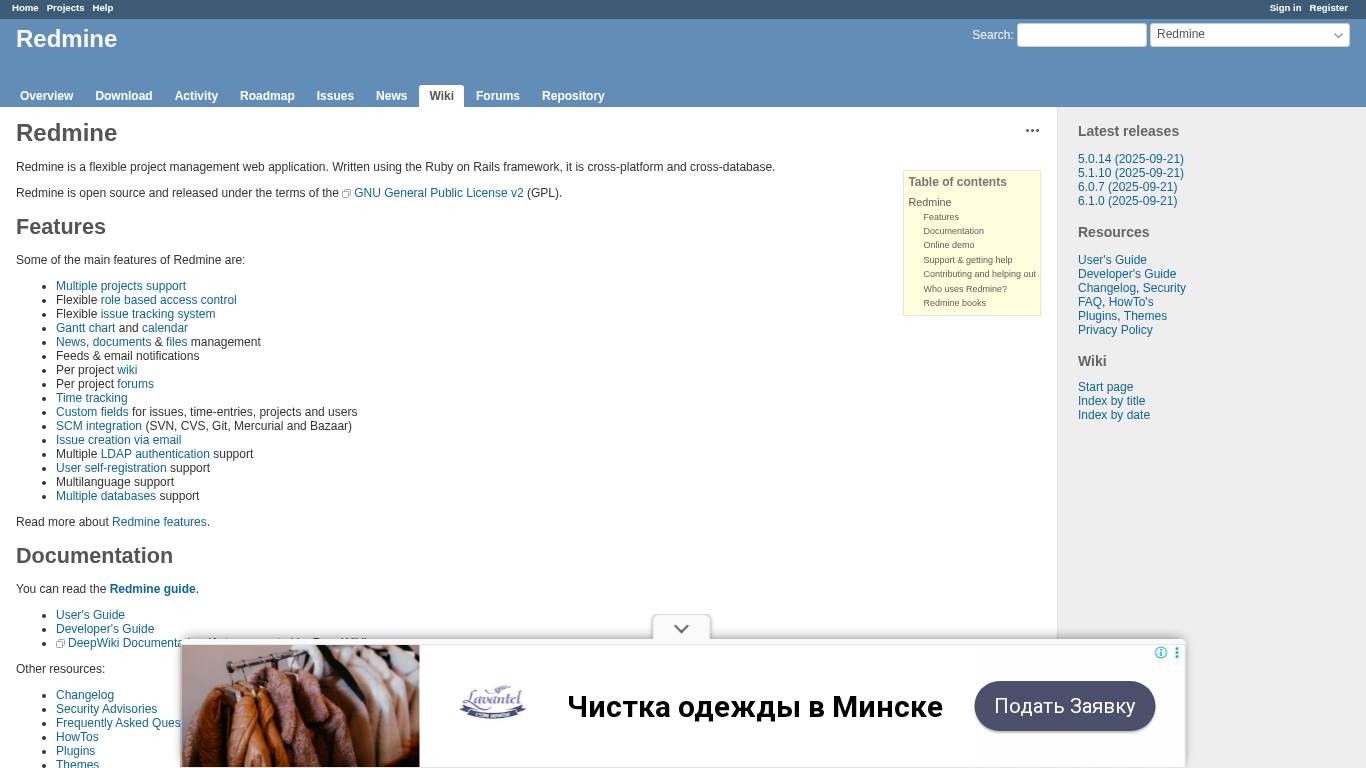Click in the Search text field
1366x768 pixels.
pos(1081,35)
